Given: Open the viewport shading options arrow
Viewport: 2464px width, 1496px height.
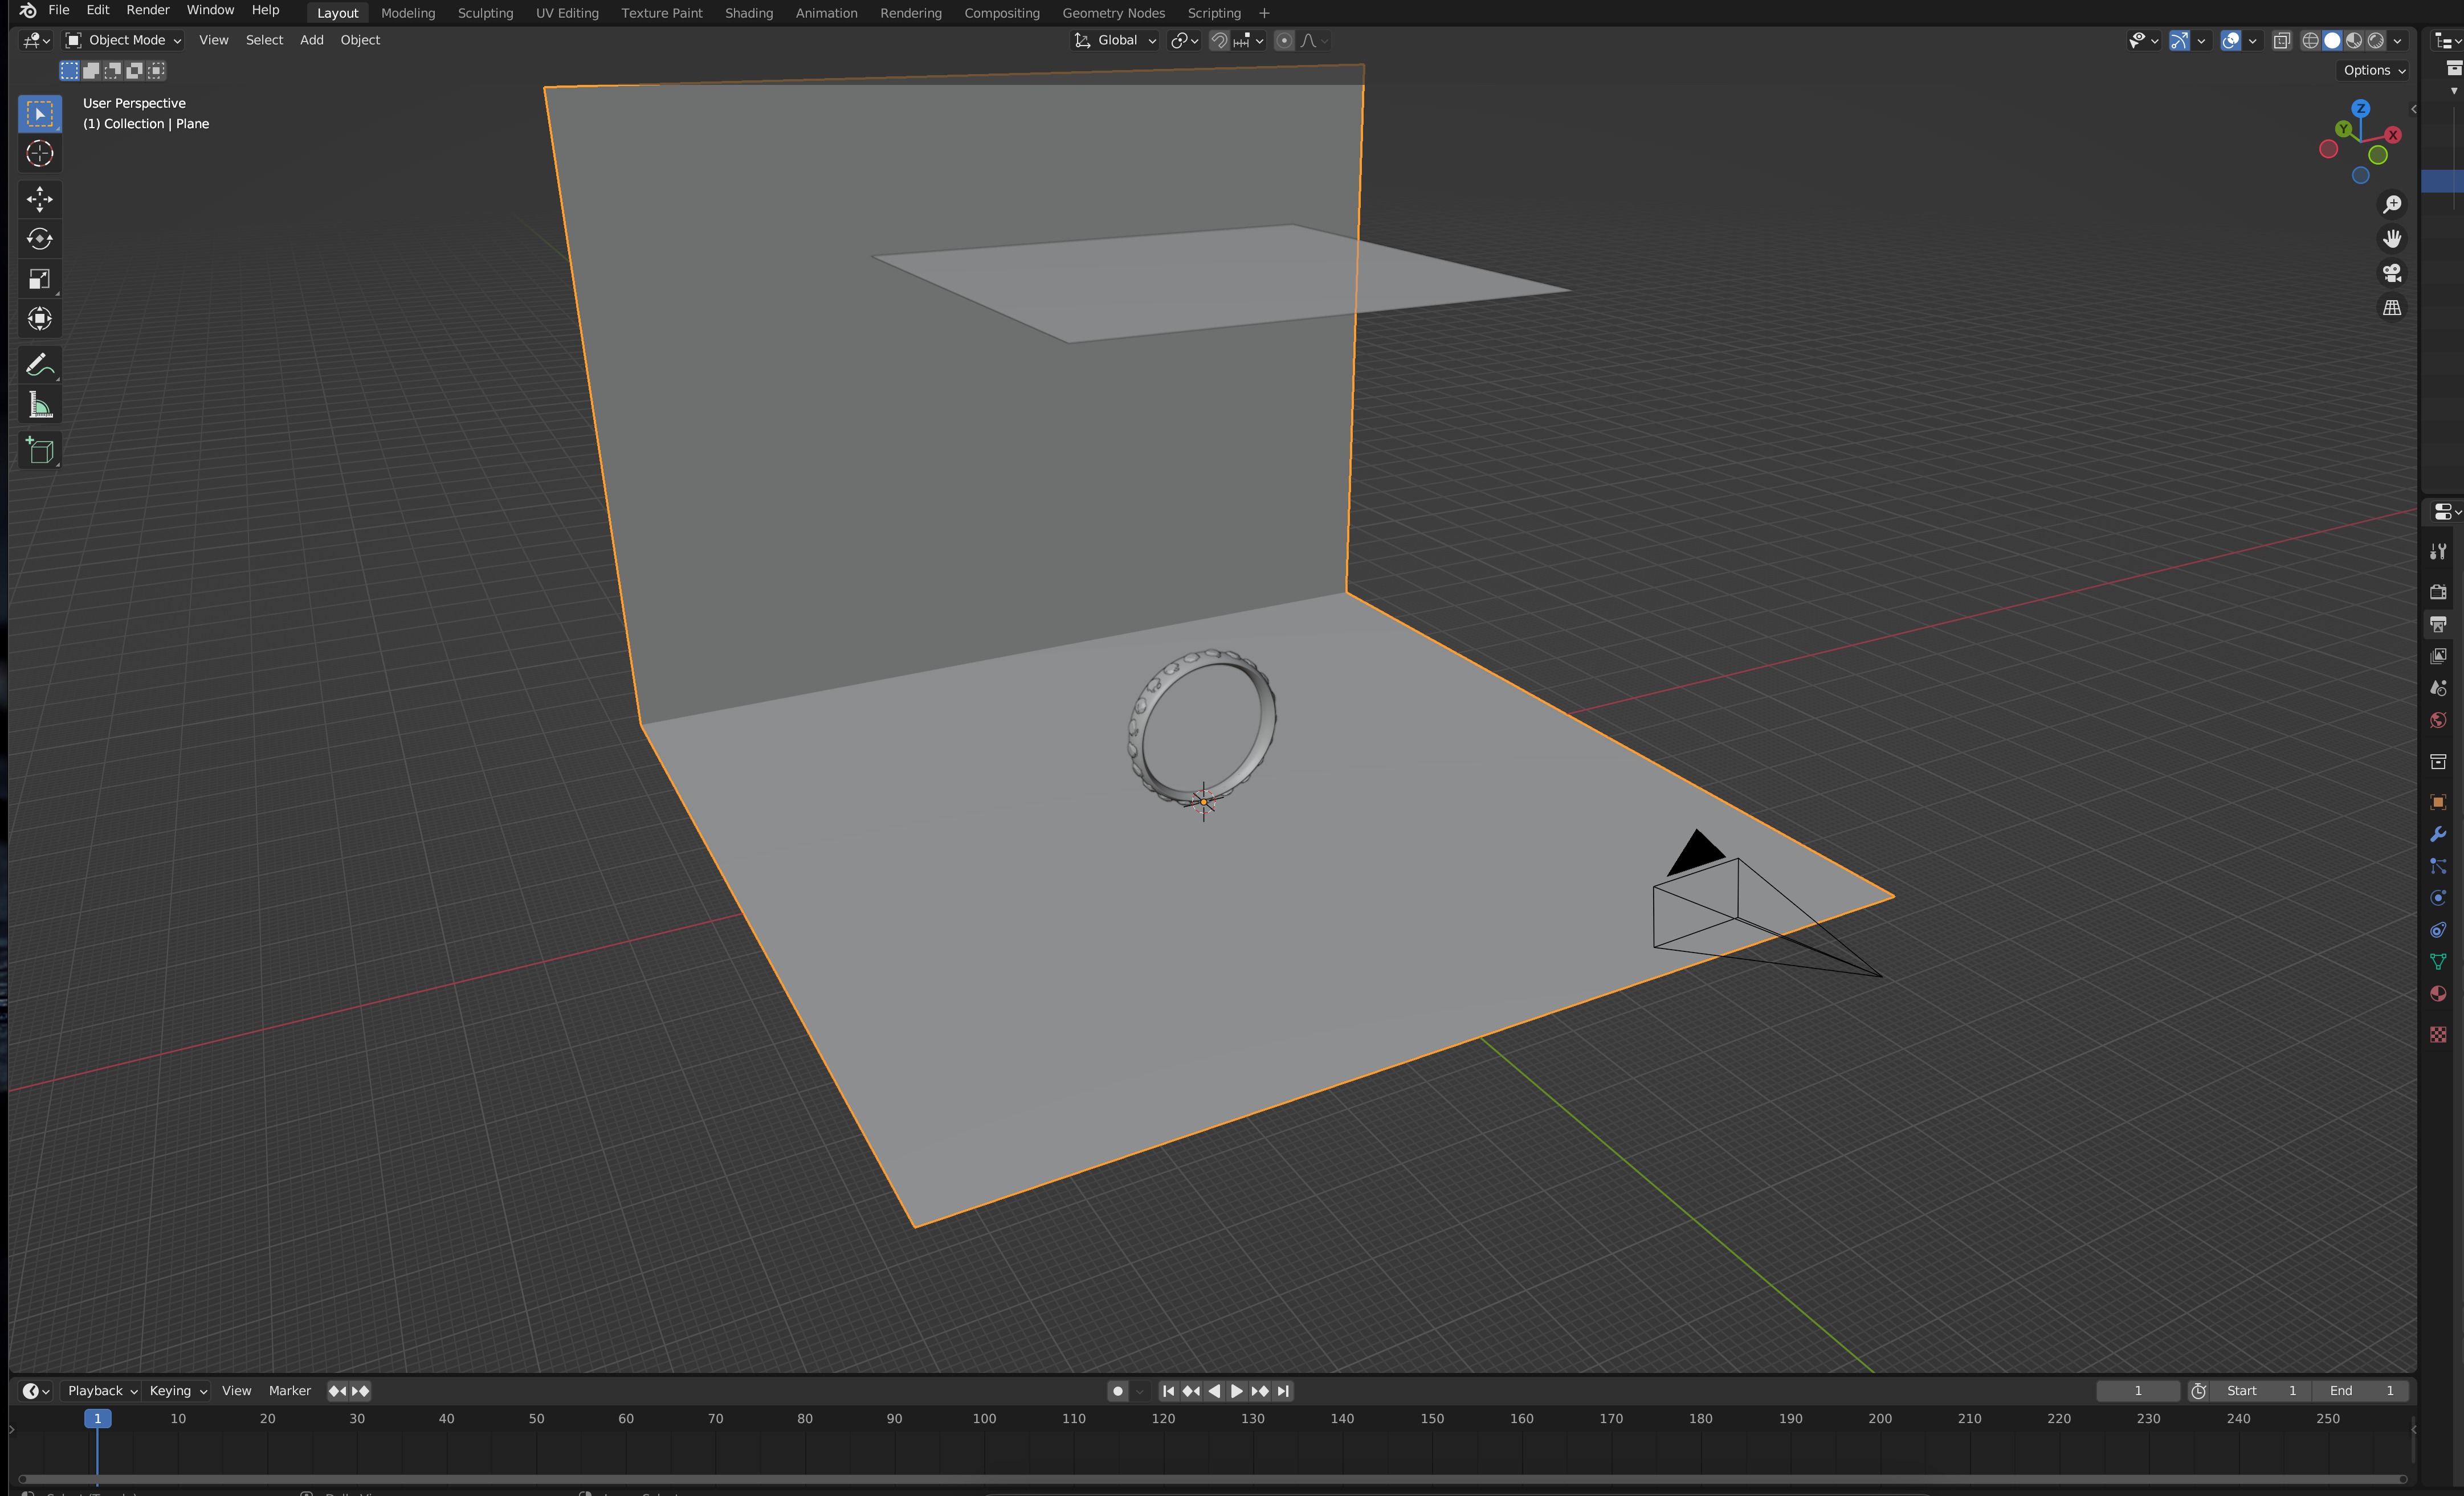Looking at the screenshot, I should pyautogui.click(x=2398, y=41).
